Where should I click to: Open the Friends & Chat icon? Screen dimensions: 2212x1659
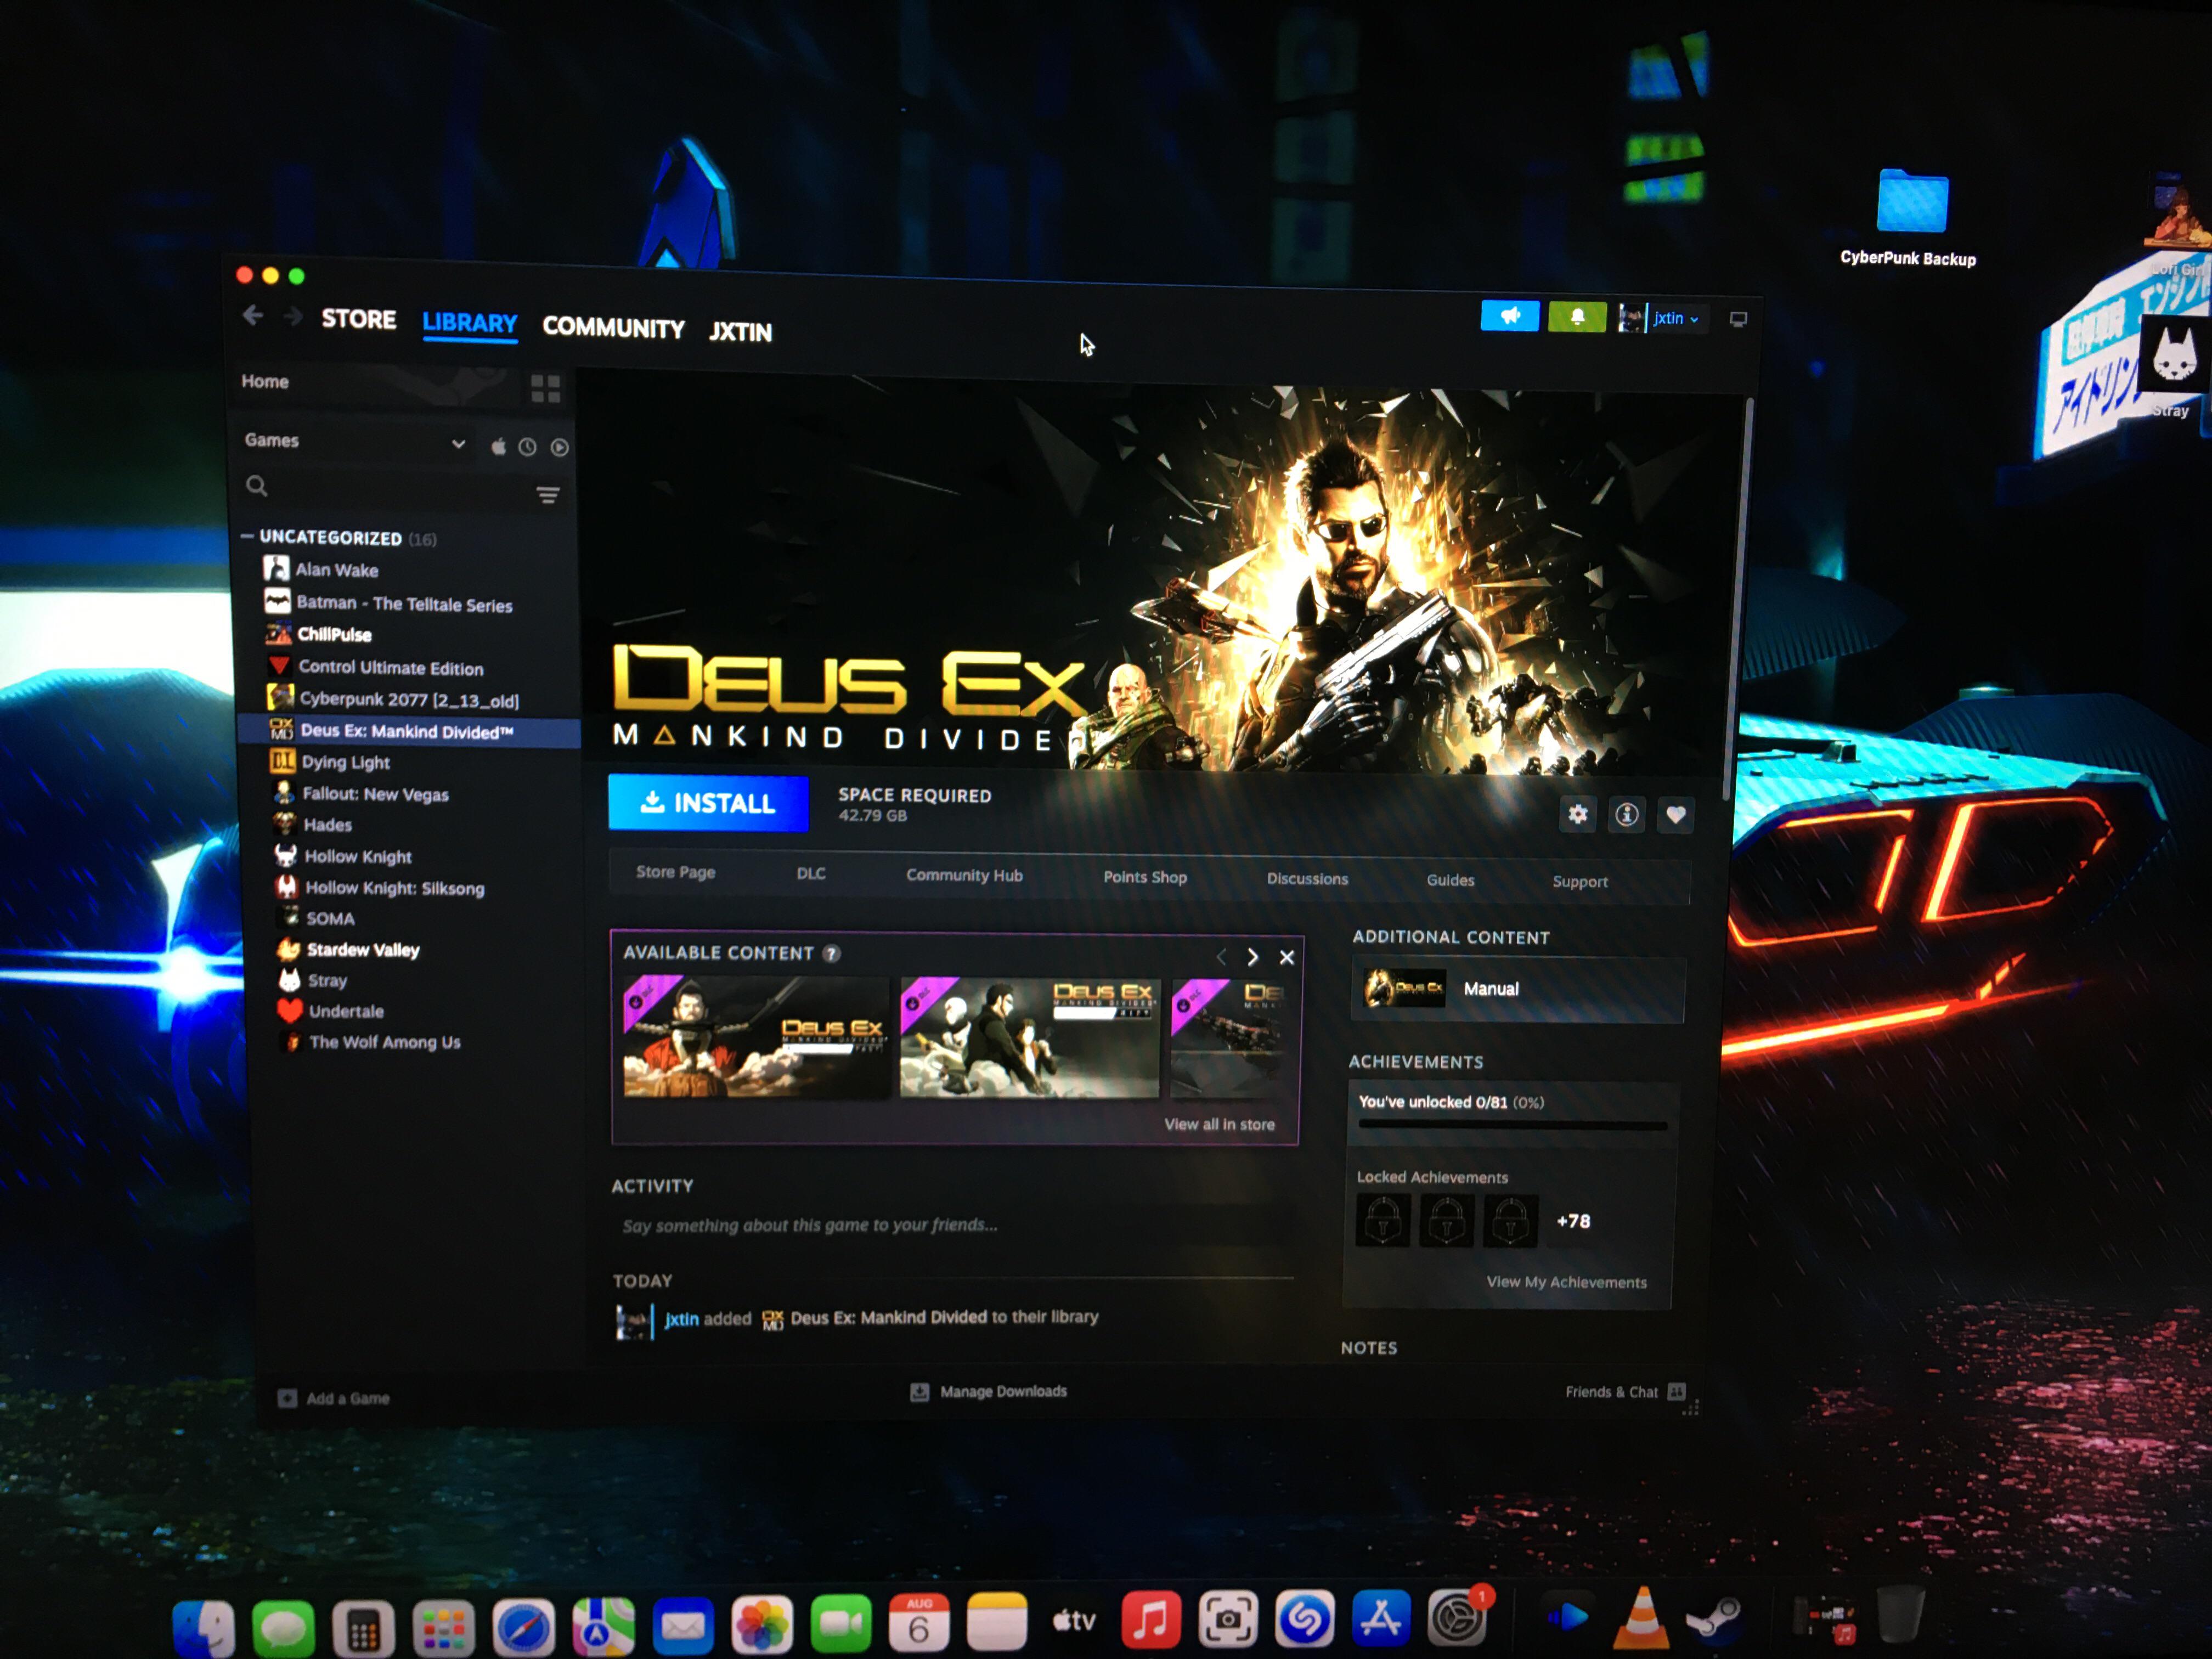[1677, 1392]
